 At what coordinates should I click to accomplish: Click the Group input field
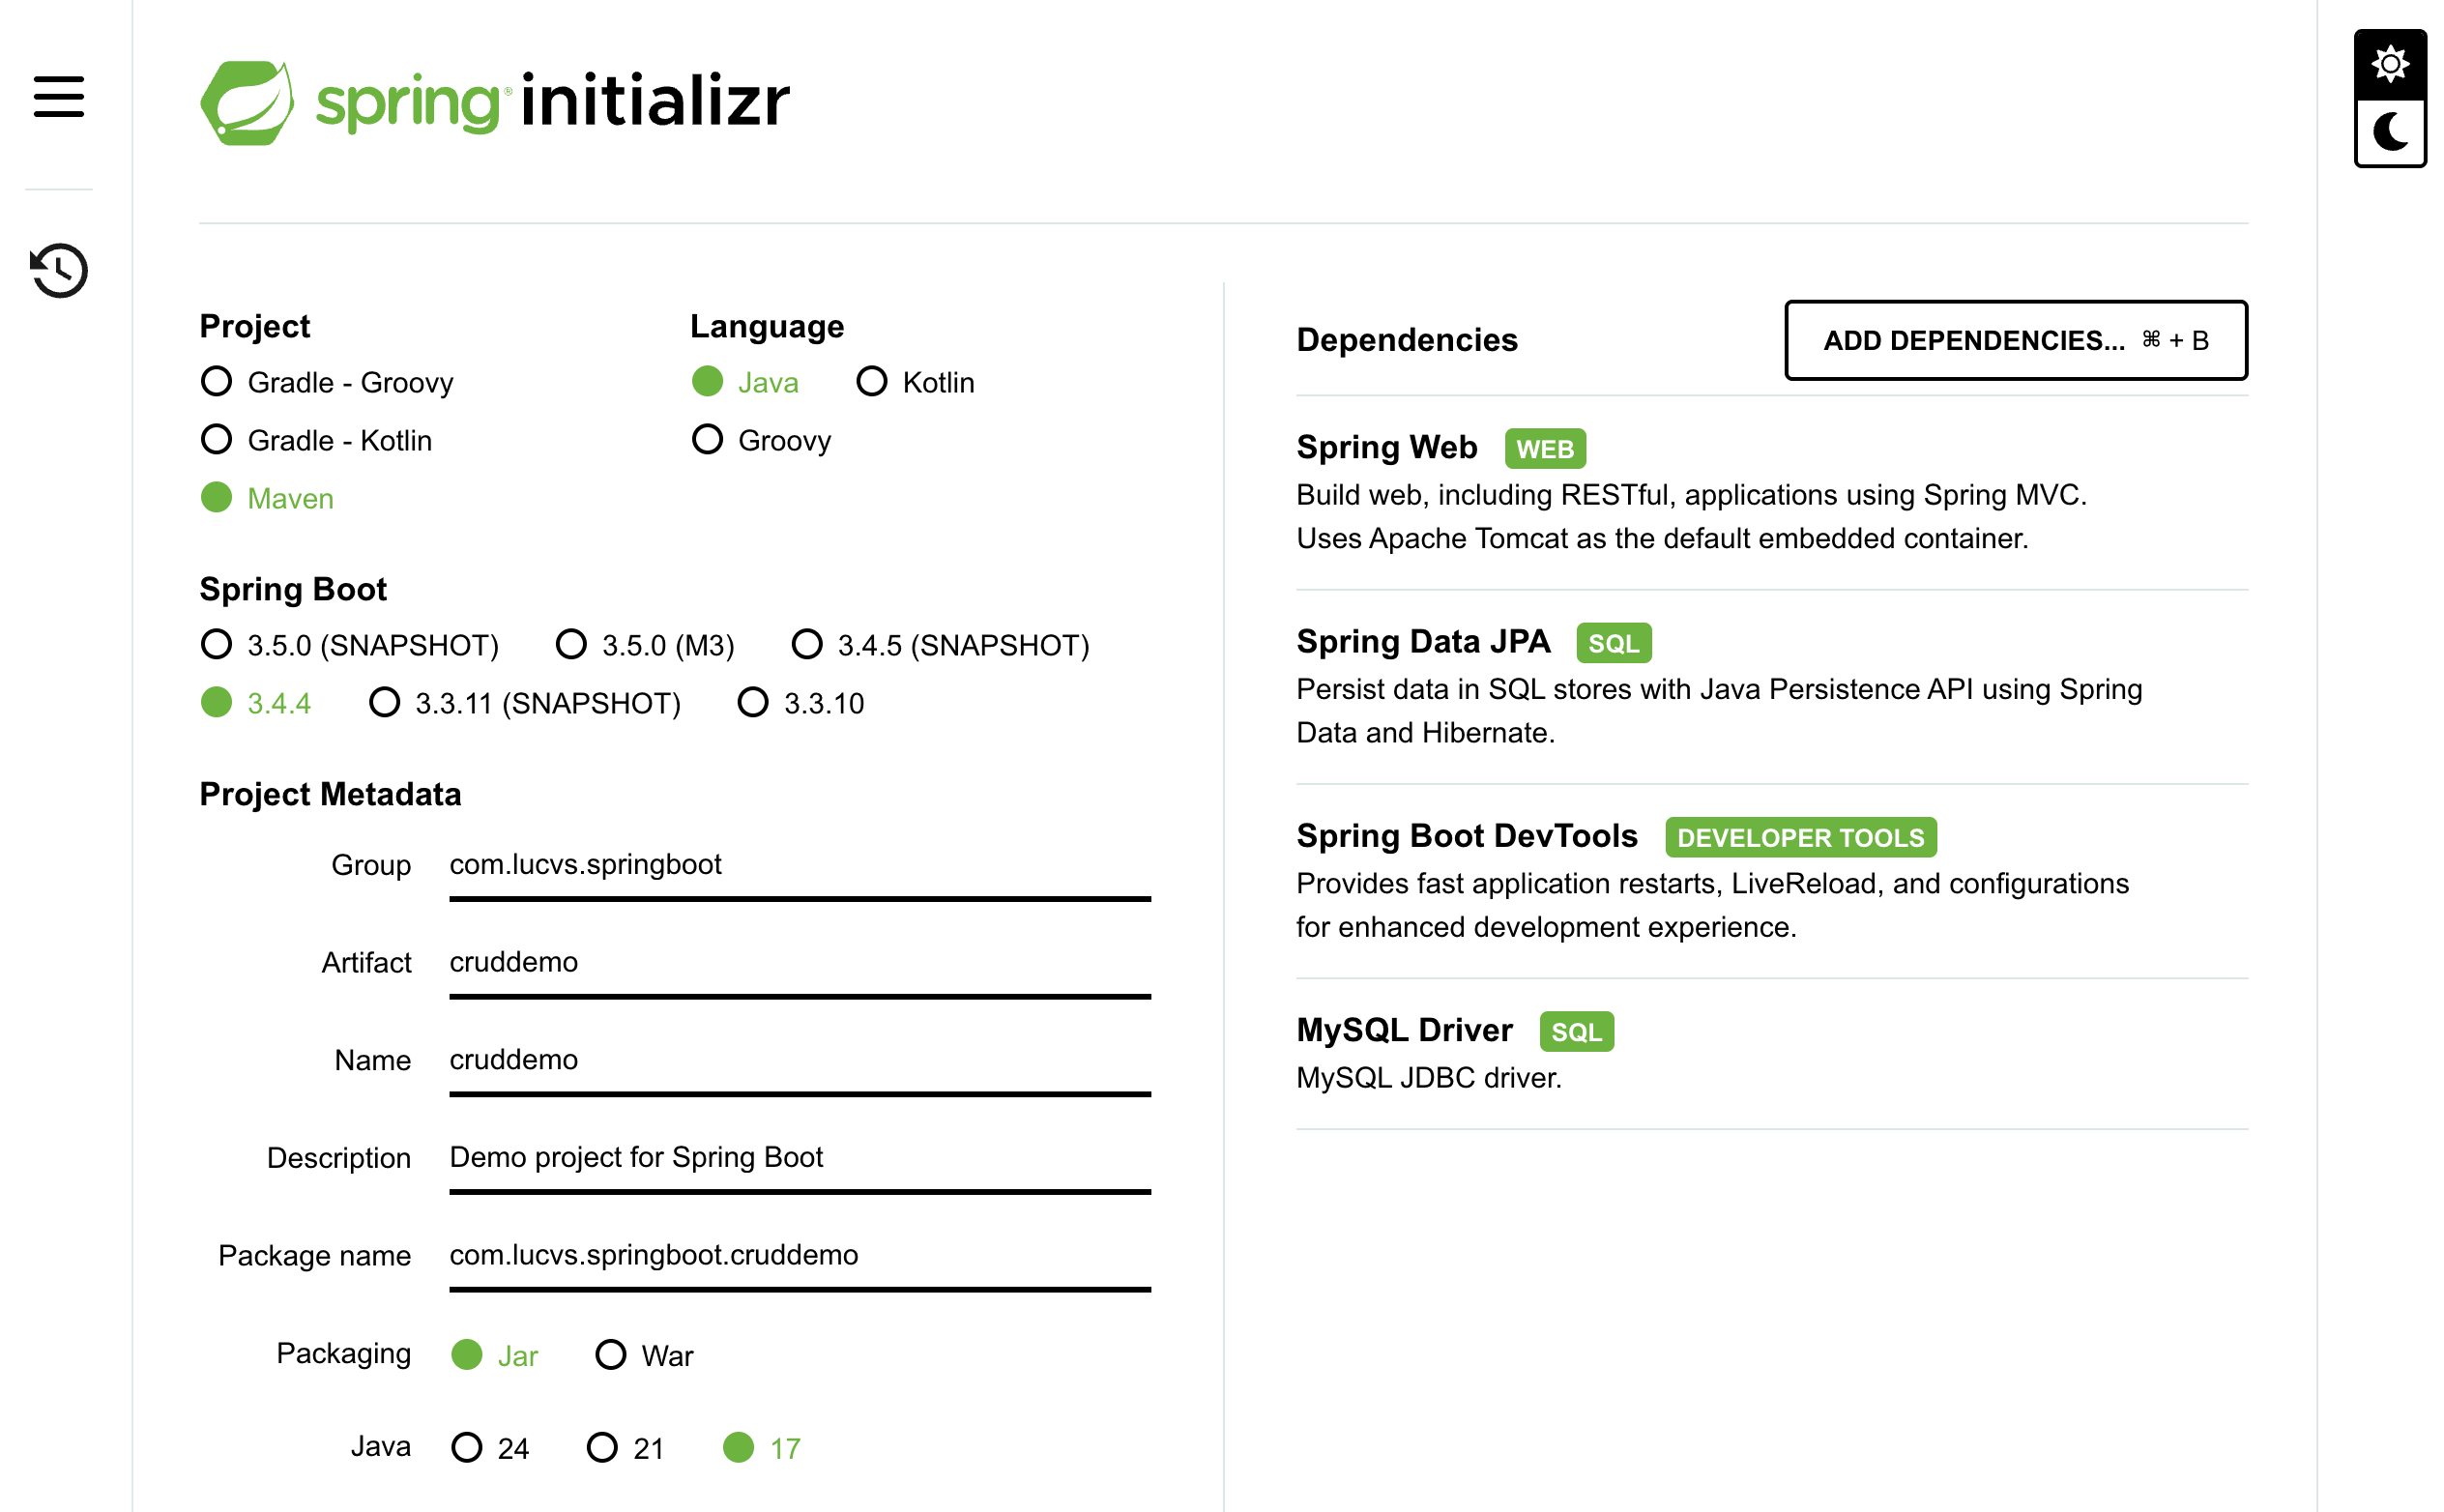click(x=799, y=865)
